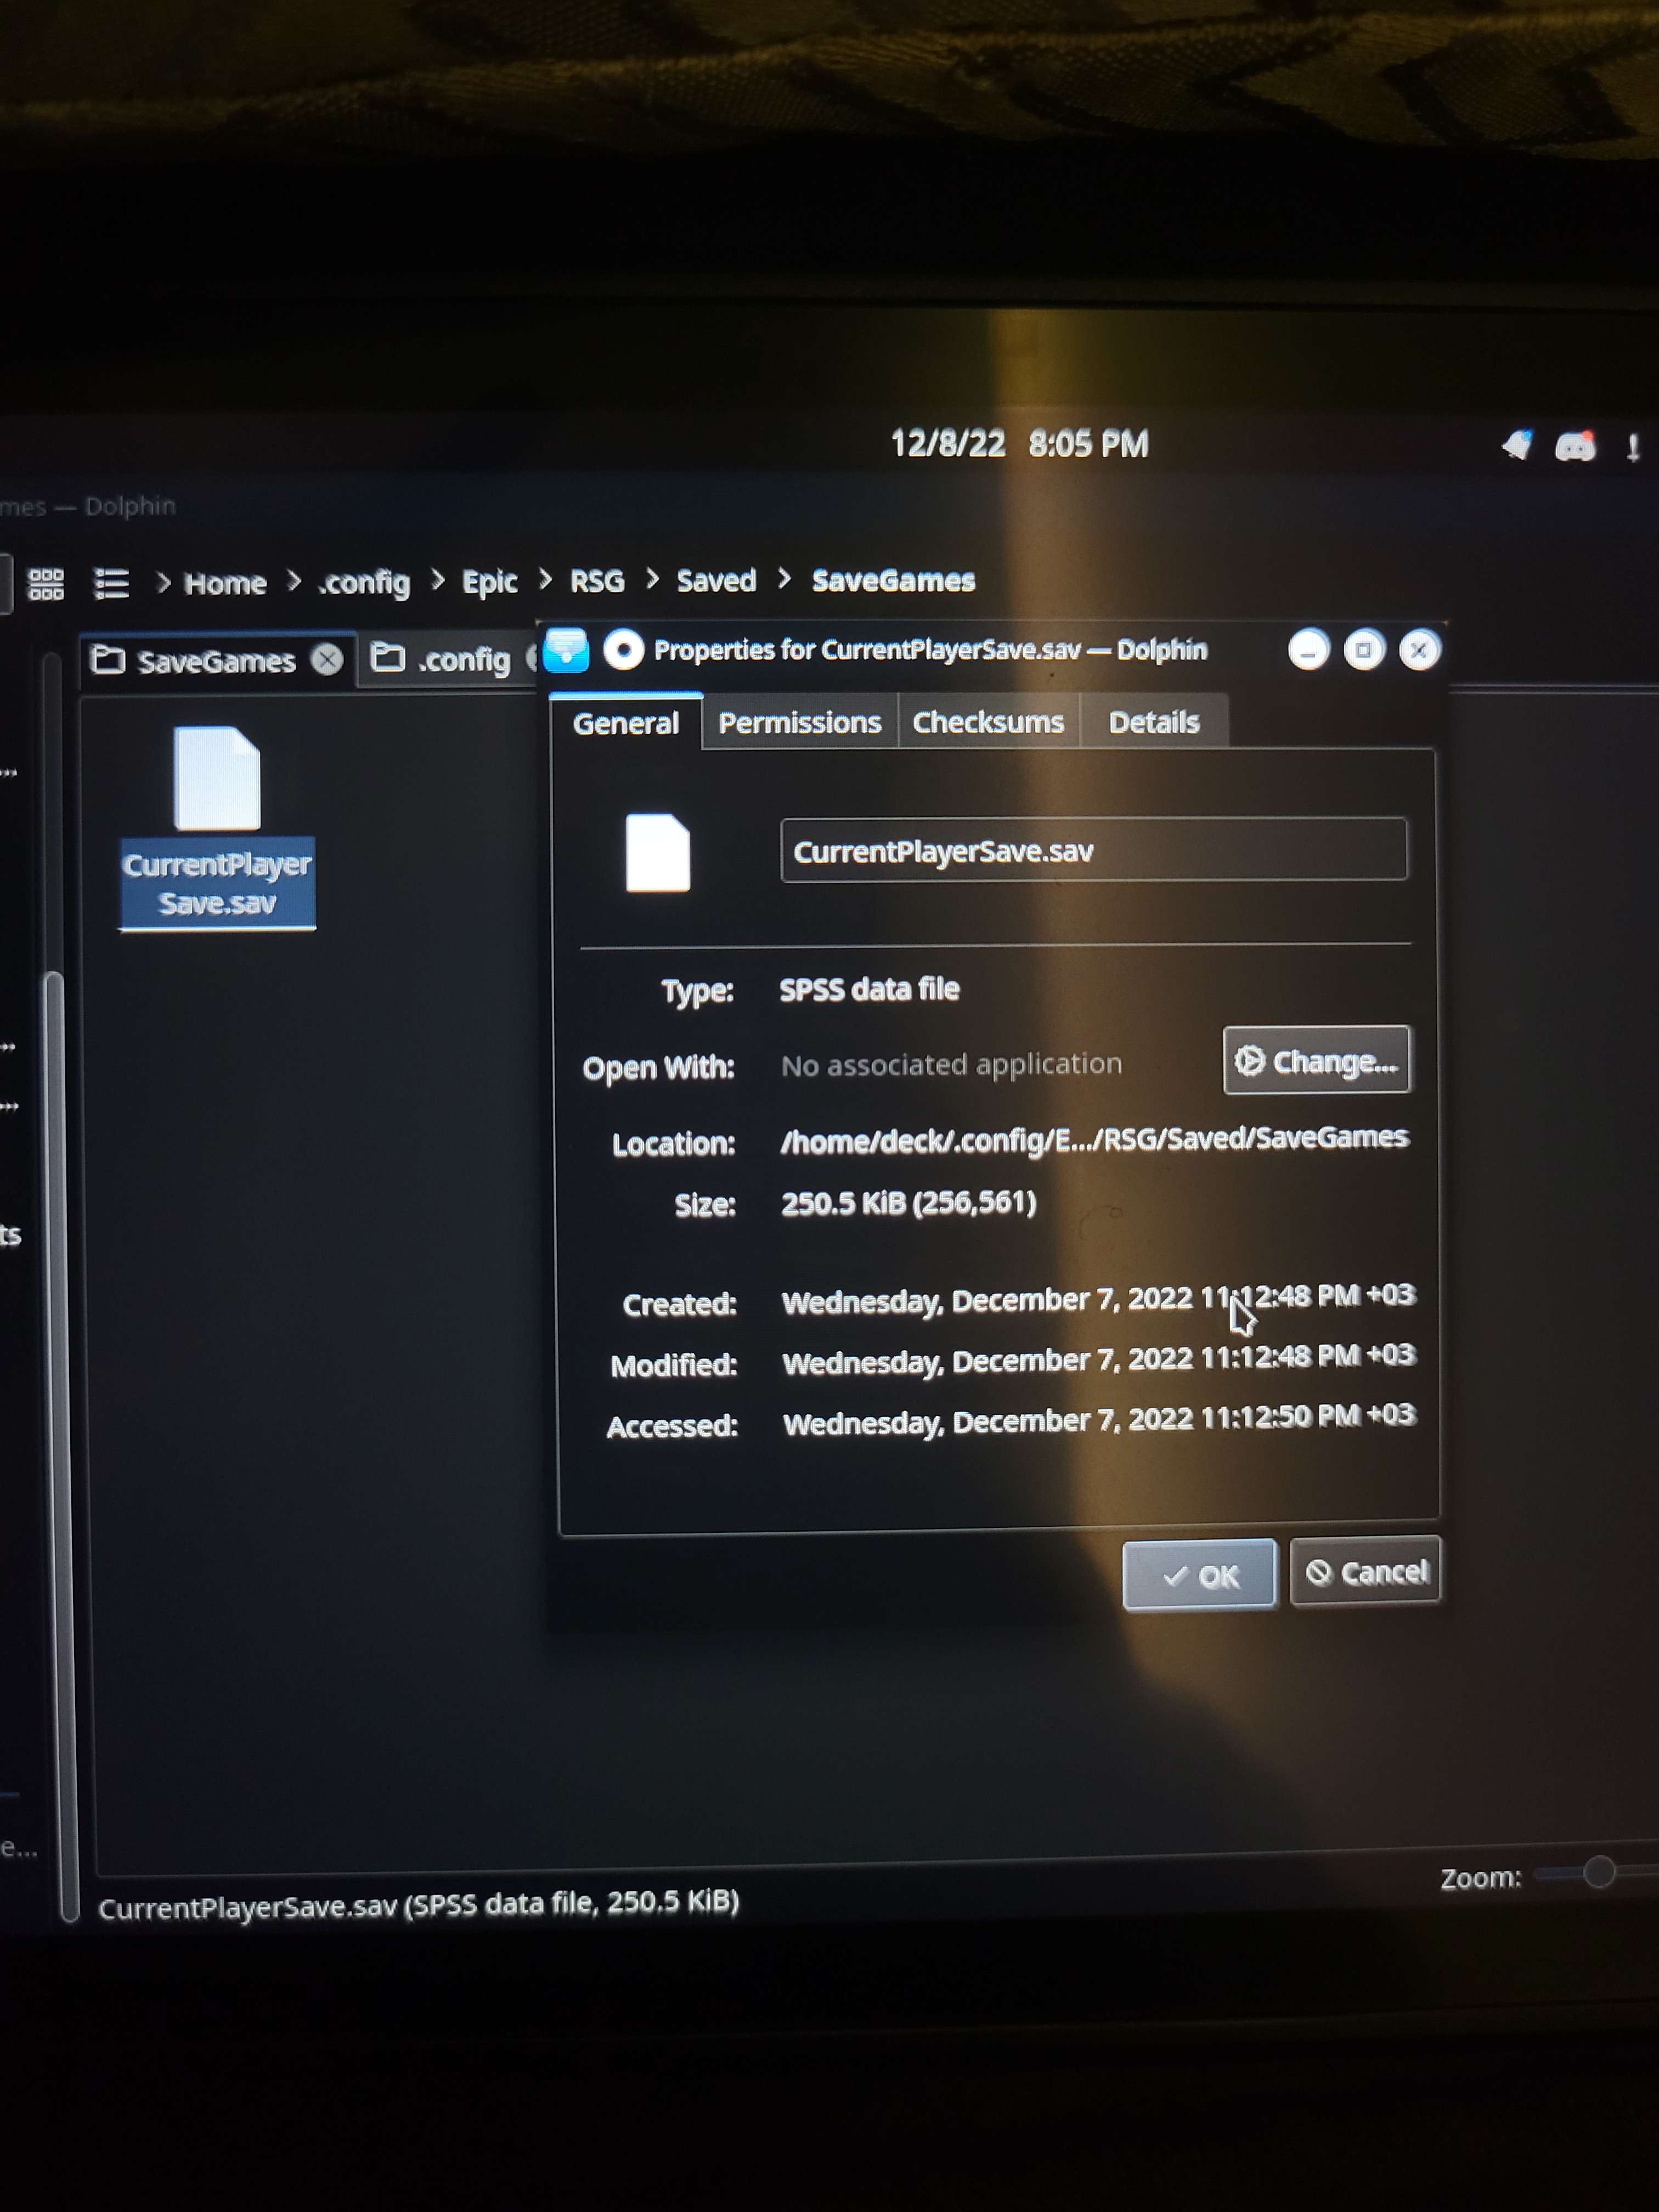
Task: Expand chevron before Home breadcrumb
Action: (164, 582)
